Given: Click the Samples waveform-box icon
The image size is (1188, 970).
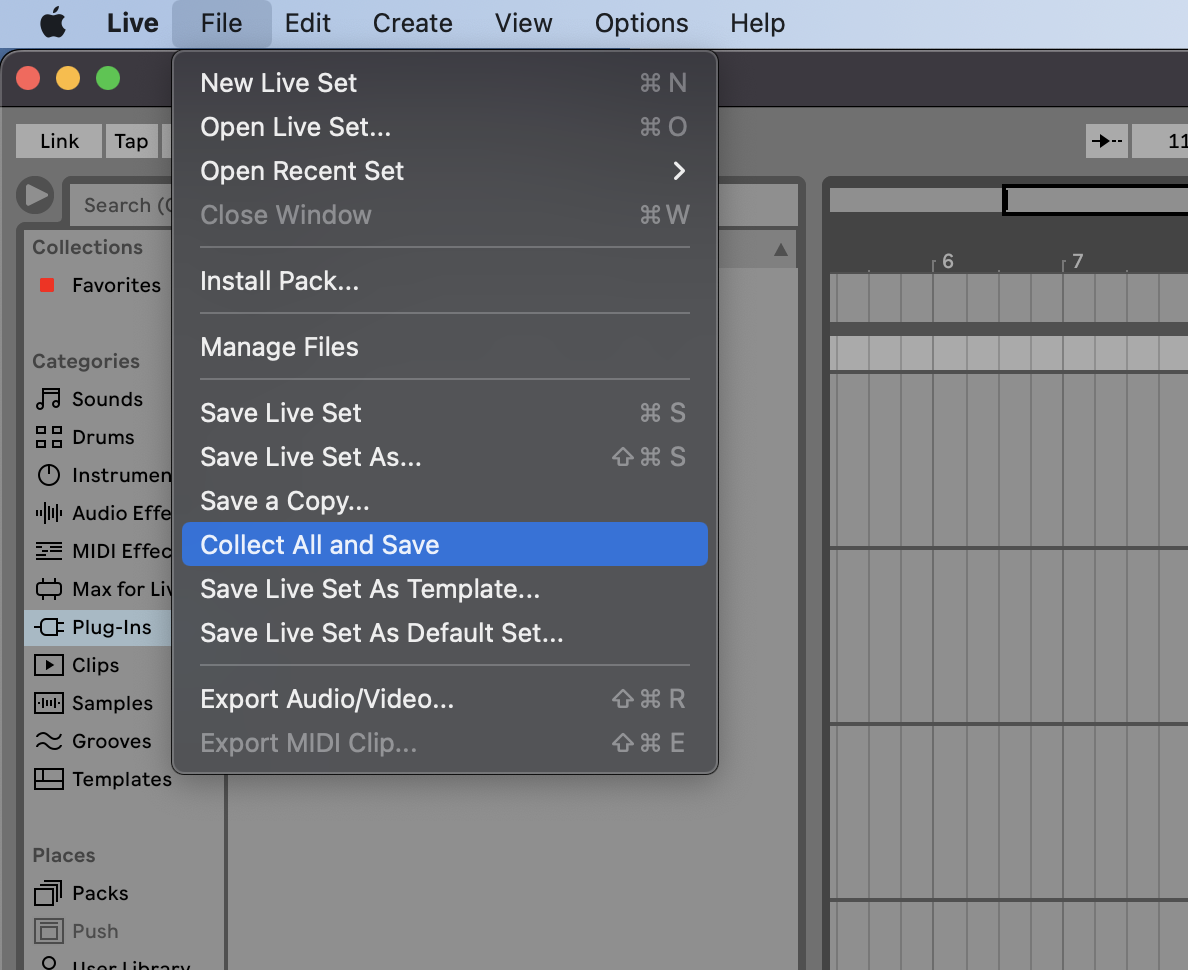Looking at the screenshot, I should pyautogui.click(x=48, y=703).
